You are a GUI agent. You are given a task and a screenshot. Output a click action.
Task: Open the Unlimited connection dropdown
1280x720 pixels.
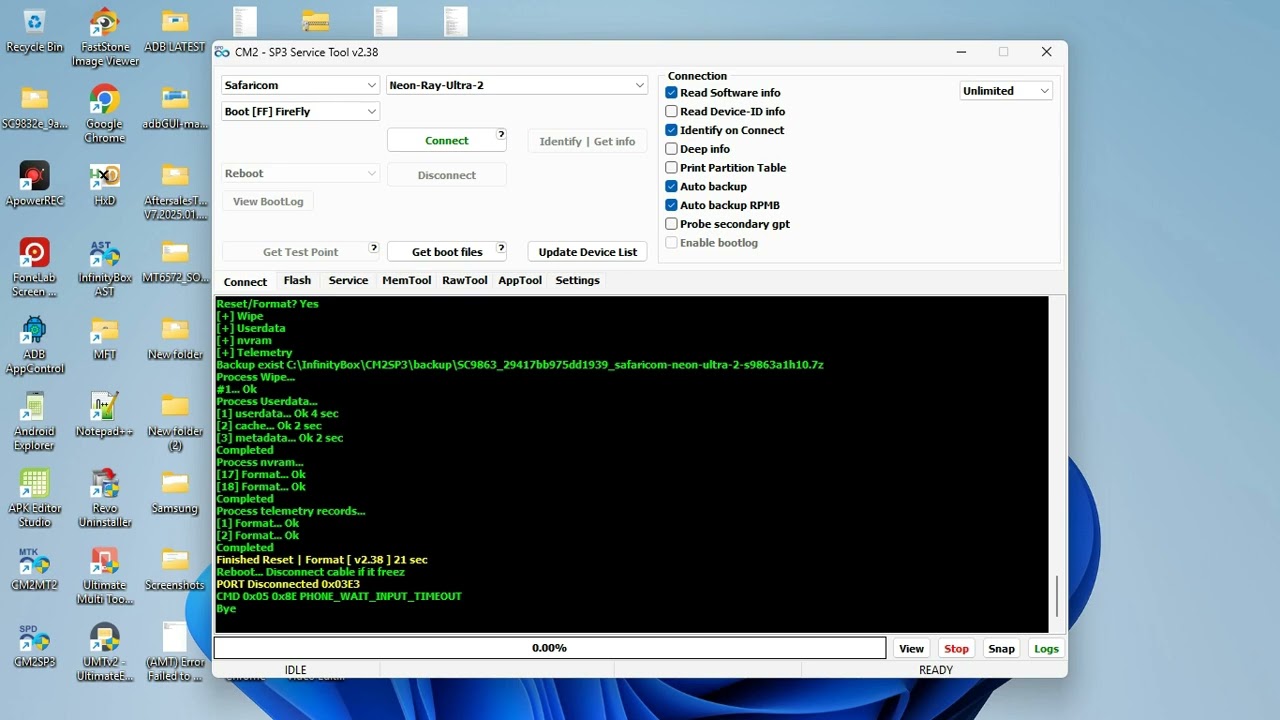1006,91
